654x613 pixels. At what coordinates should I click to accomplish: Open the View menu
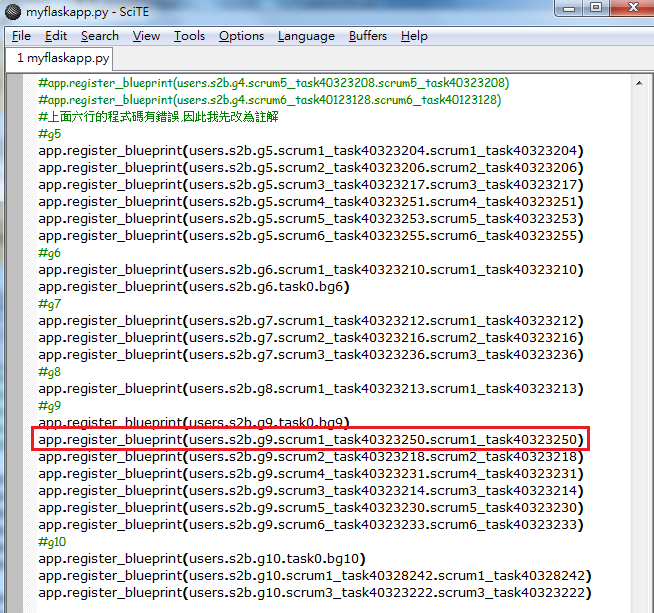(x=146, y=36)
